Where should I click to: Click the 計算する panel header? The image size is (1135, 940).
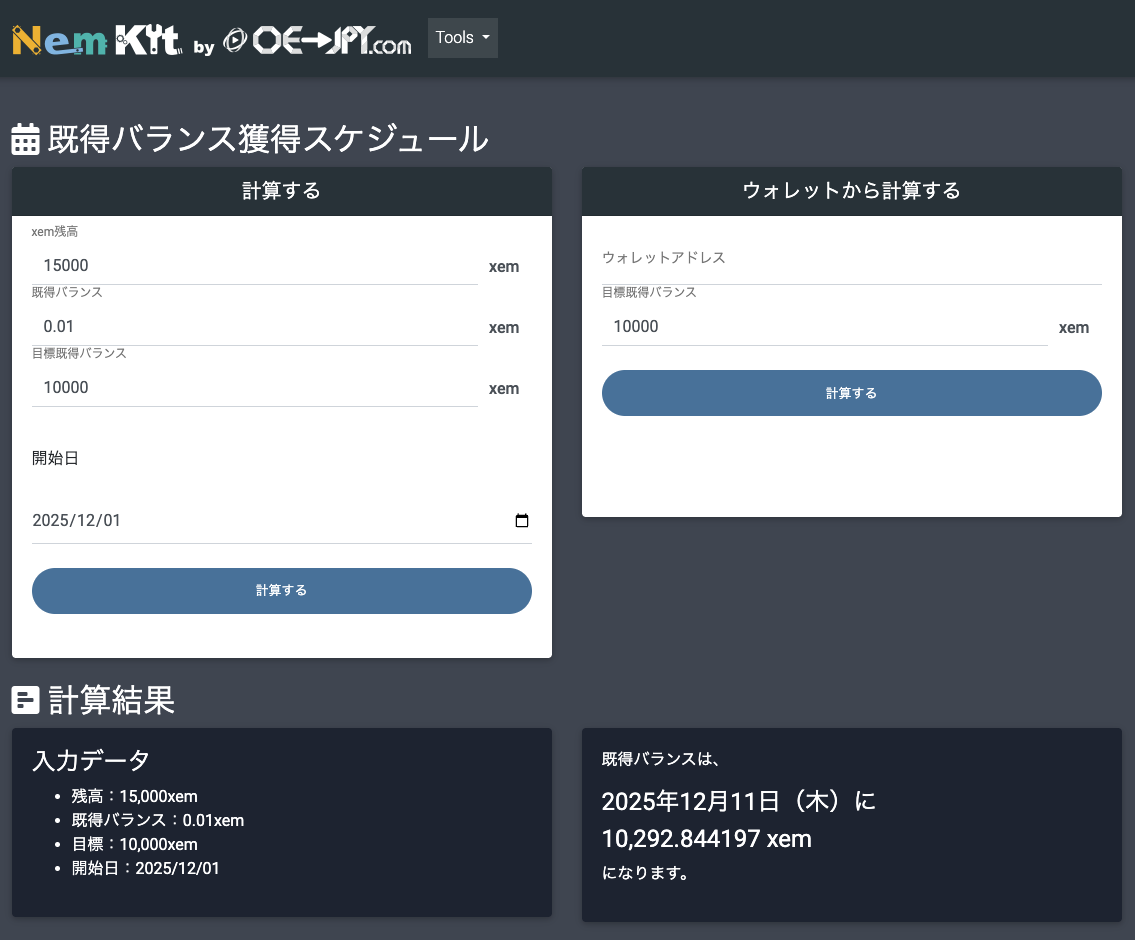click(282, 191)
